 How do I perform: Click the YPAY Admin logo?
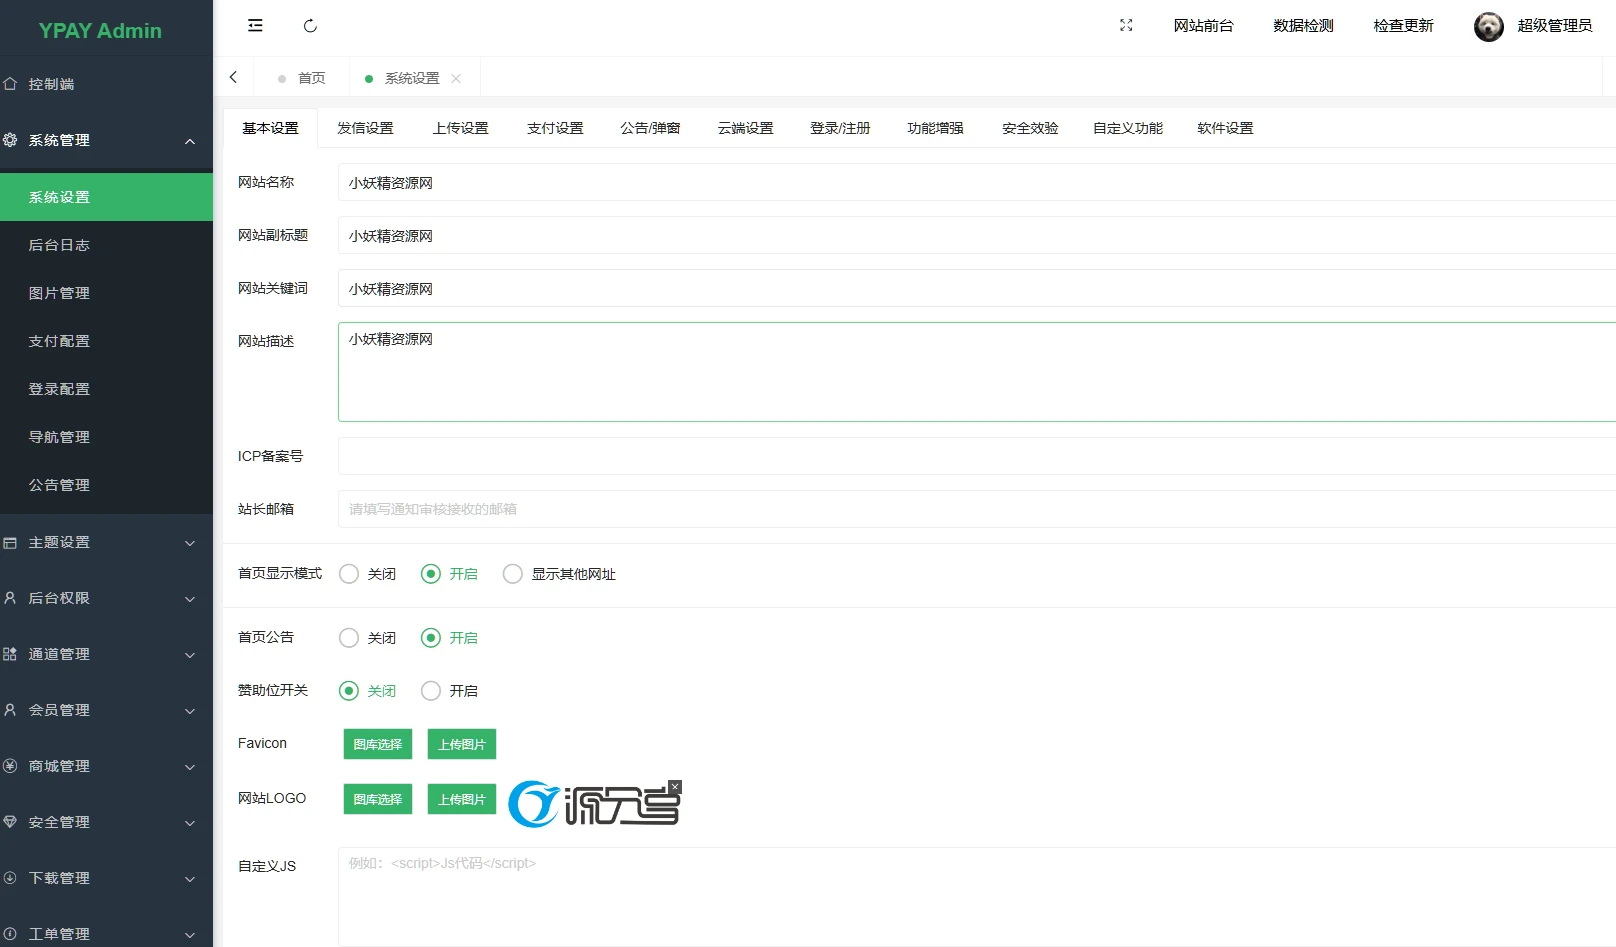pyautogui.click(x=100, y=31)
